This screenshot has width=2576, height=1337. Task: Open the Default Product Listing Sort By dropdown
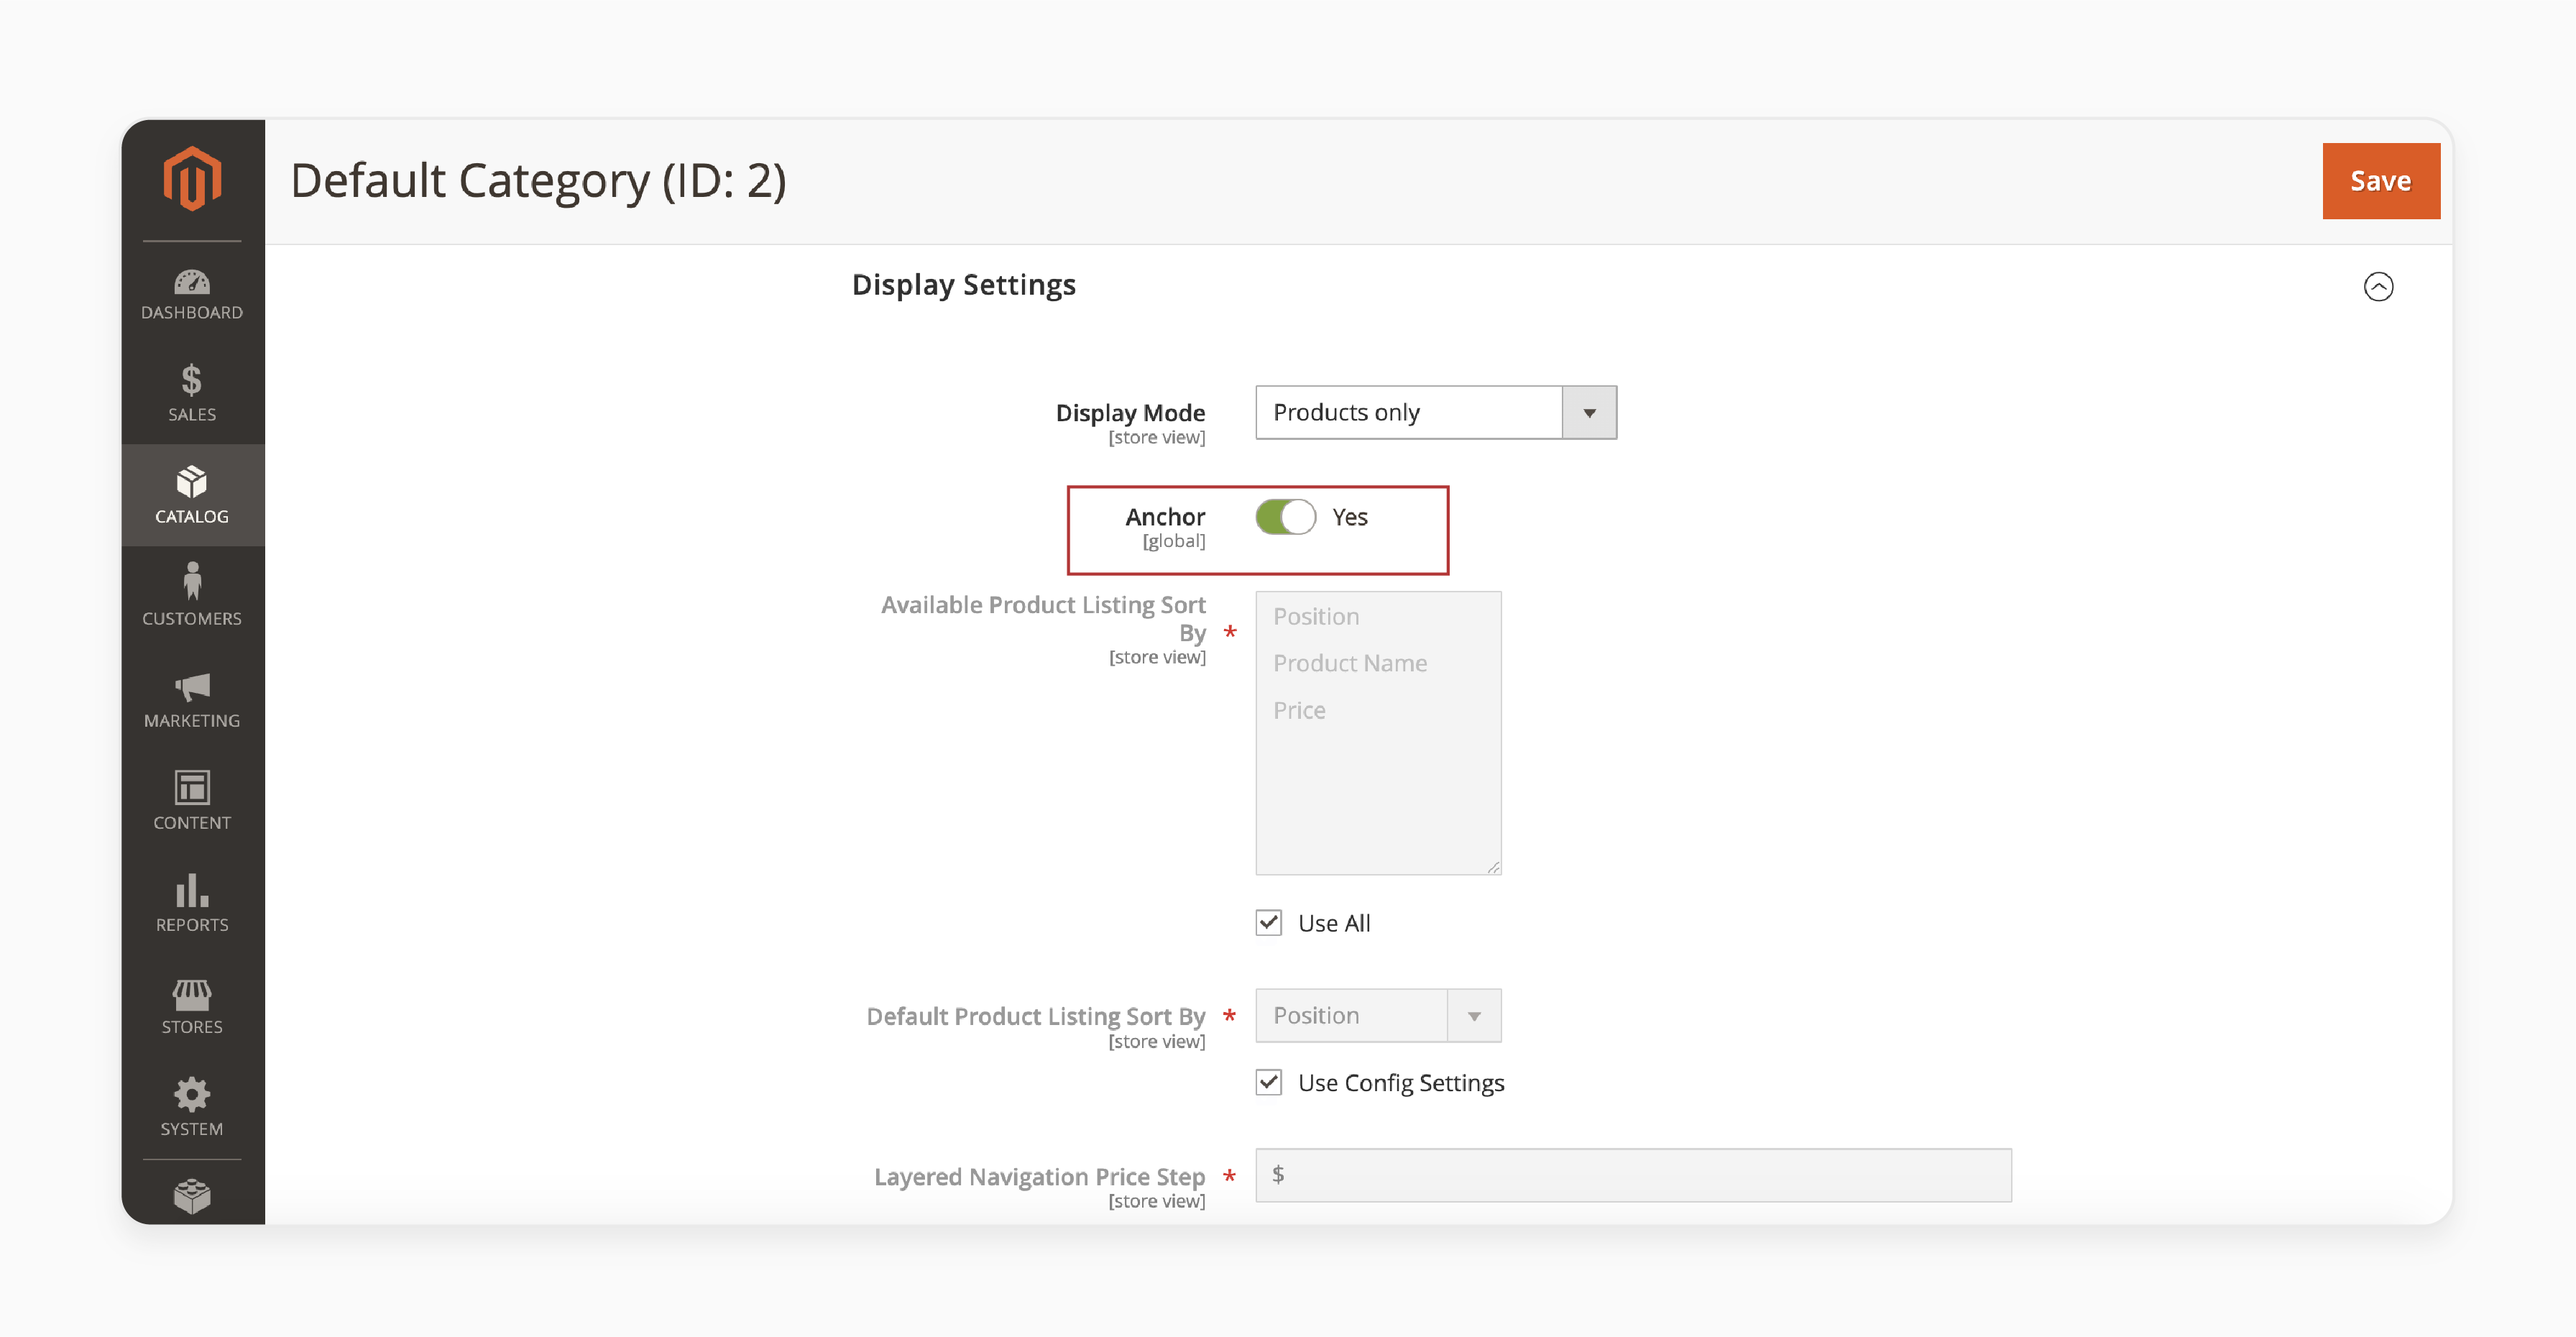tap(1378, 1015)
